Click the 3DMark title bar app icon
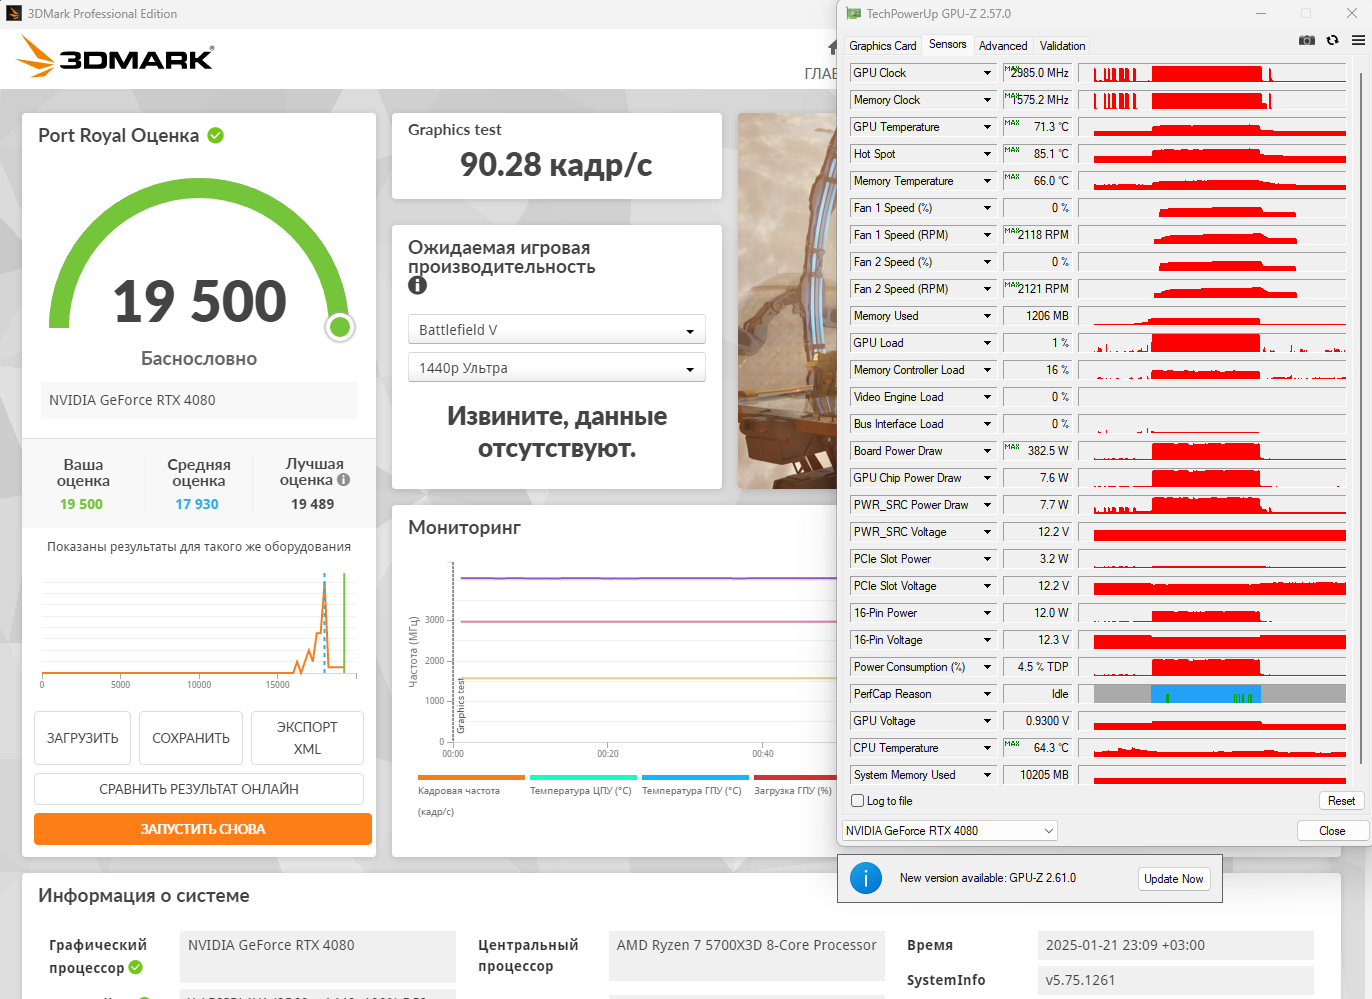1372x999 pixels. pyautogui.click(x=14, y=14)
